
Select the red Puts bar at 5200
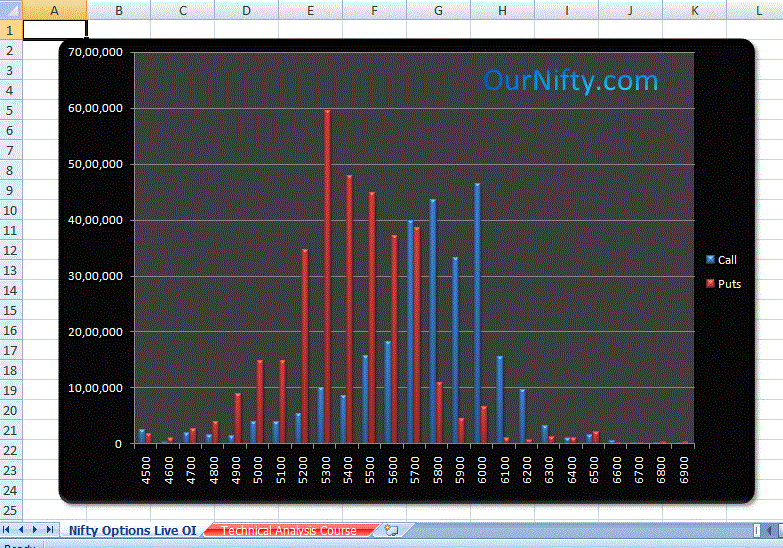[x=305, y=346]
